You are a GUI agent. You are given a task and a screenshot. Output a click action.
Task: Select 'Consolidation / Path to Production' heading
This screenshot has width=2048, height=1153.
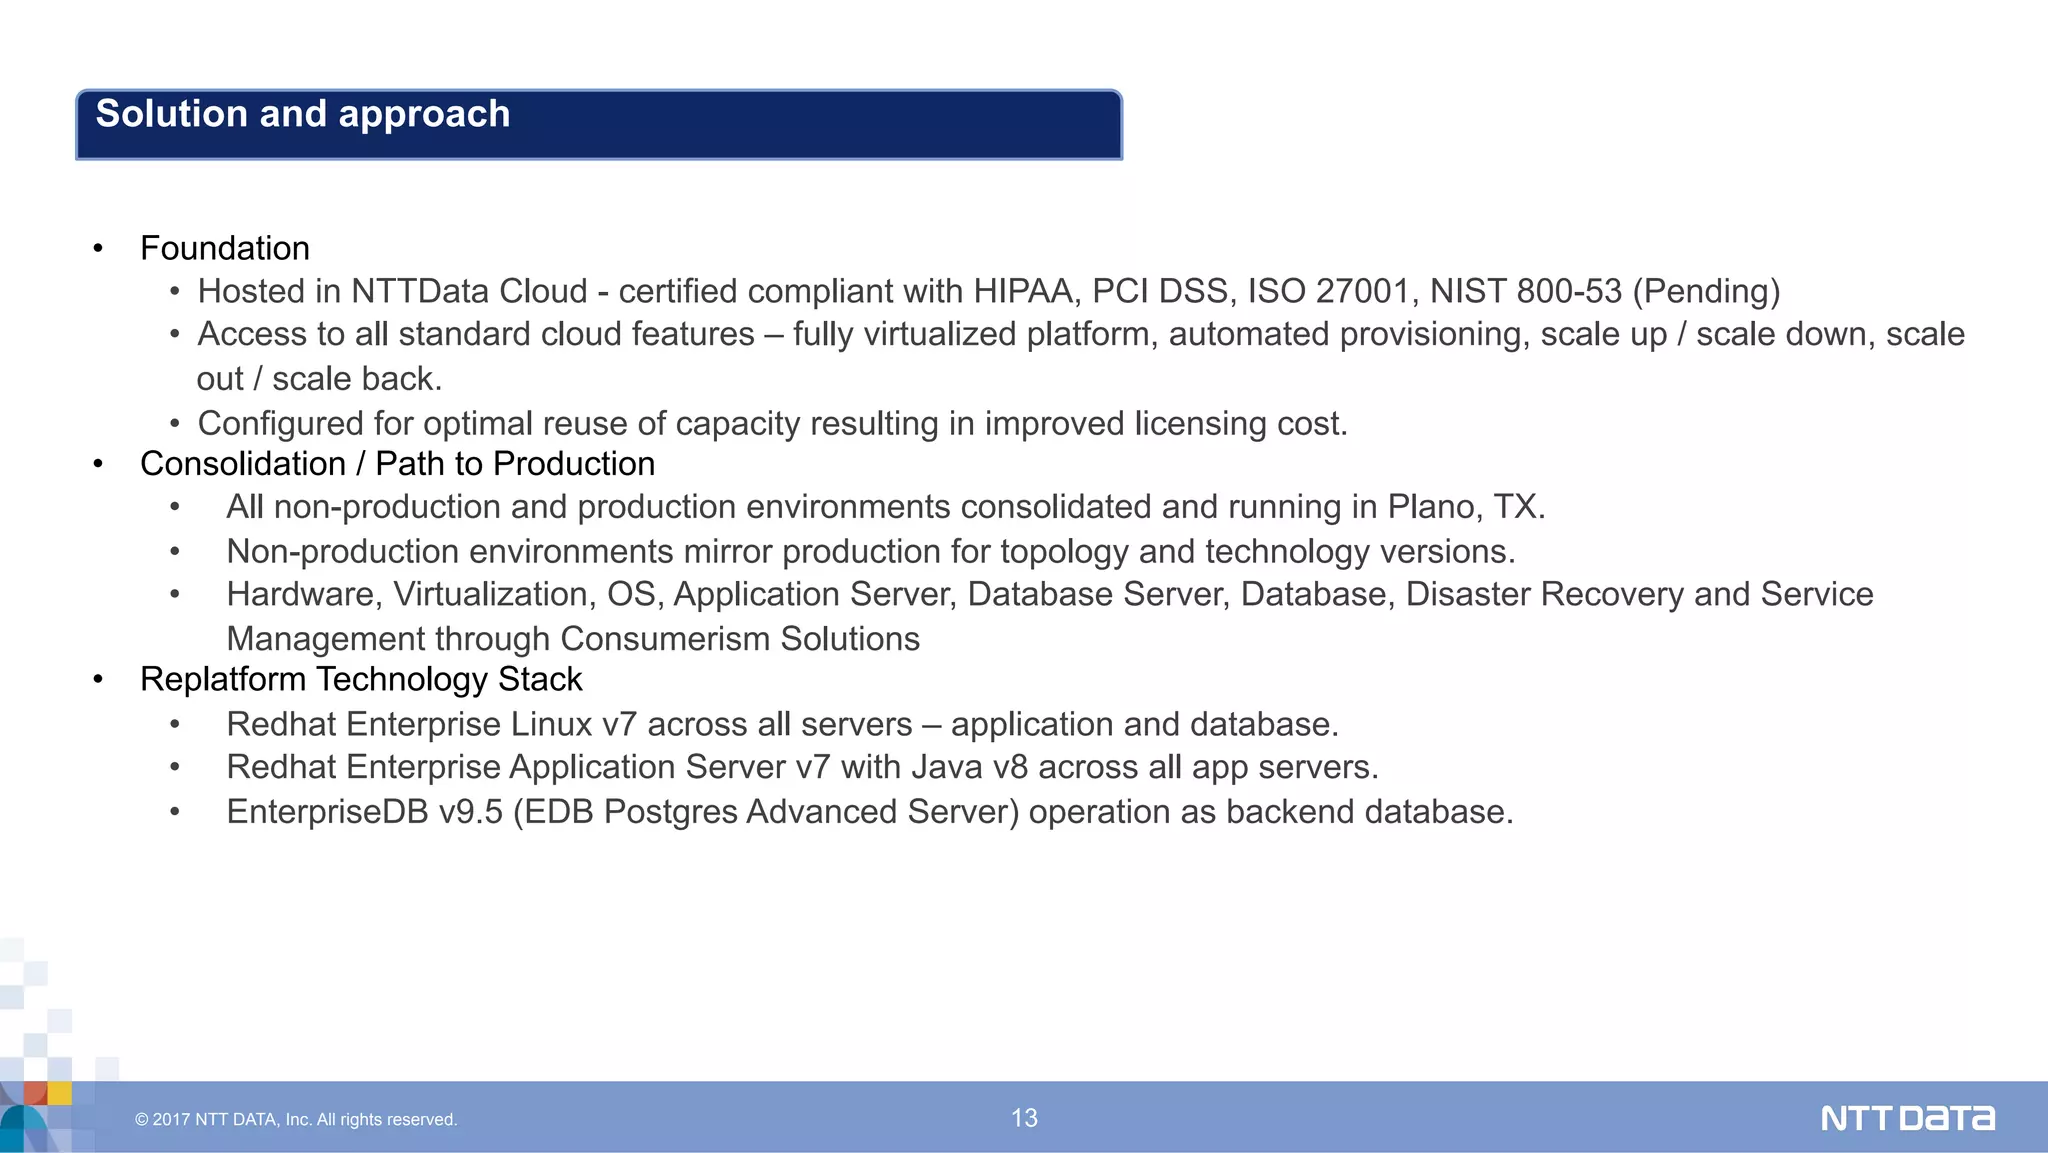click(x=398, y=464)
